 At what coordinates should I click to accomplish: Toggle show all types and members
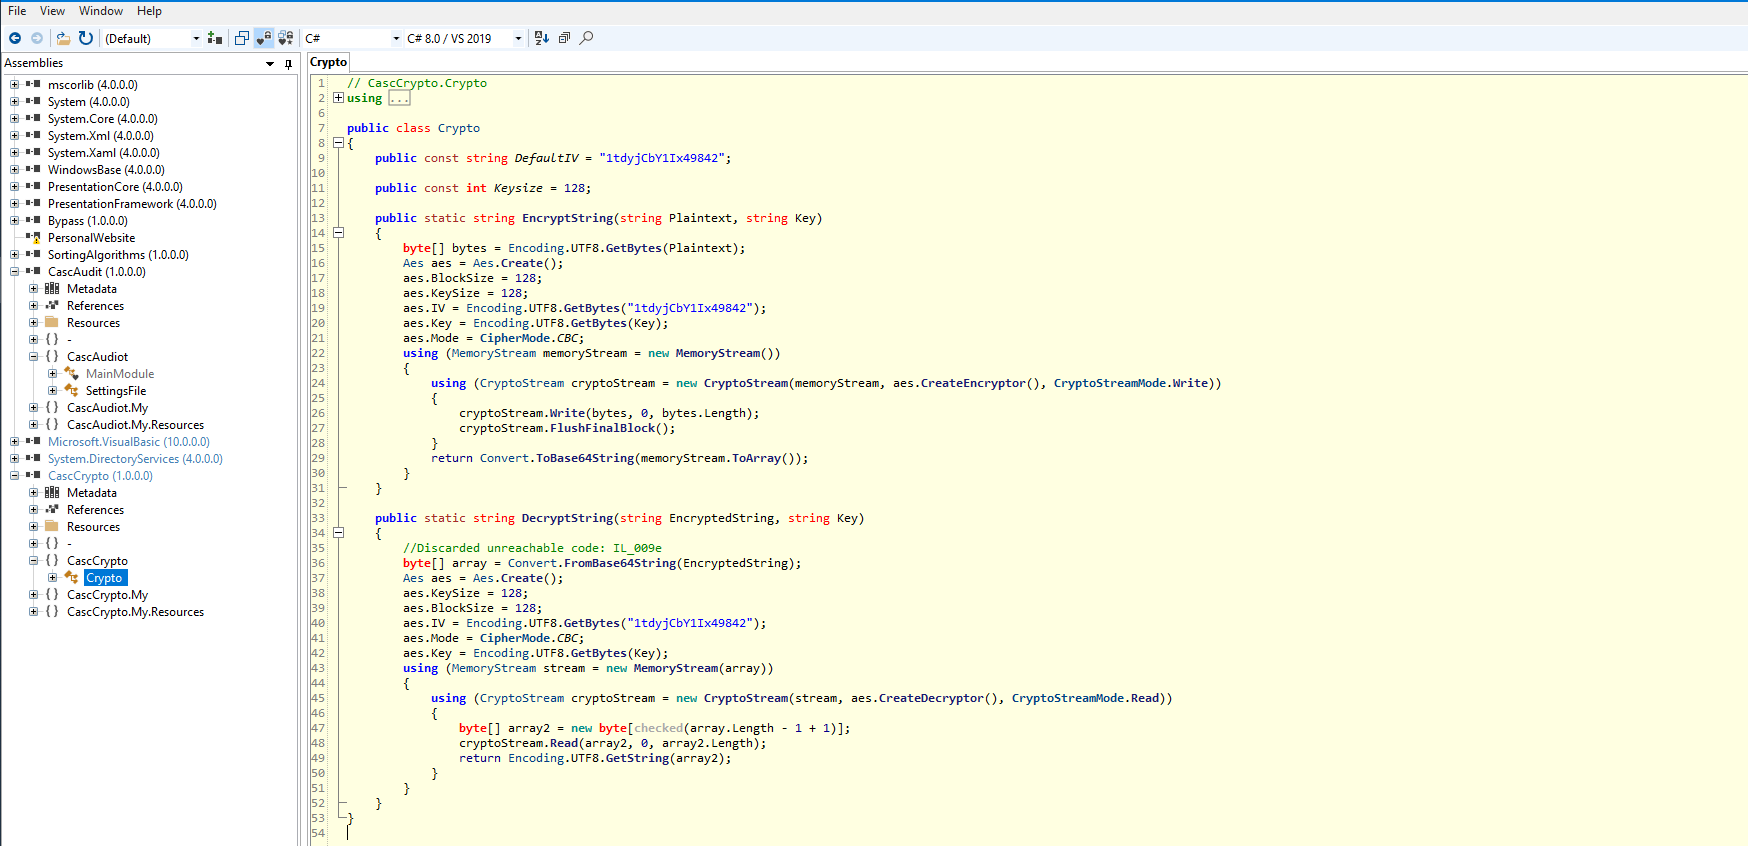pos(285,38)
